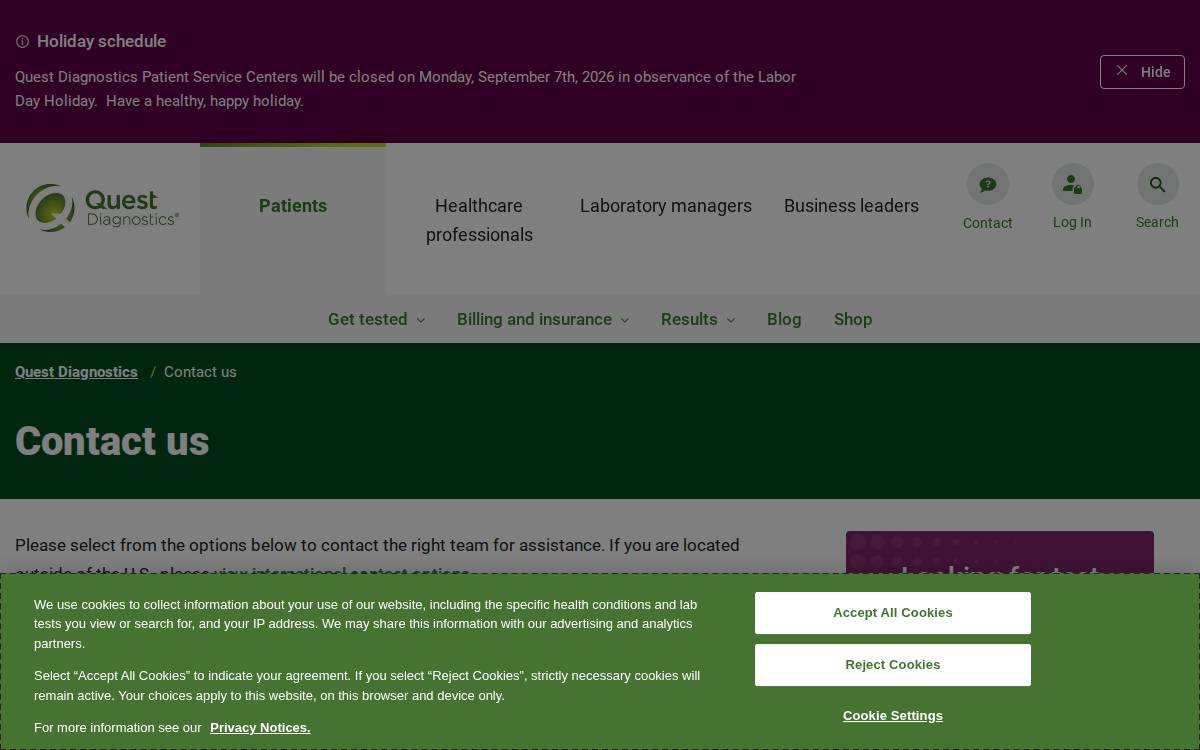Viewport: 1200px width, 750px height.
Task: Open the Privacy Notices link
Action: tap(260, 728)
